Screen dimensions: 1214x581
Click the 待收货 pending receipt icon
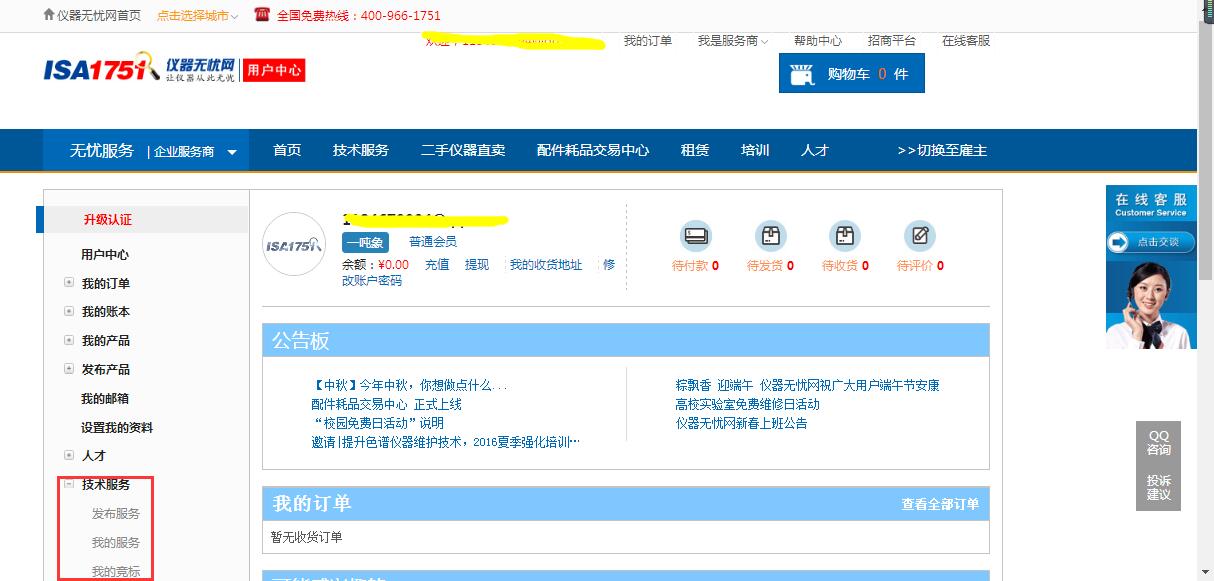coord(845,237)
